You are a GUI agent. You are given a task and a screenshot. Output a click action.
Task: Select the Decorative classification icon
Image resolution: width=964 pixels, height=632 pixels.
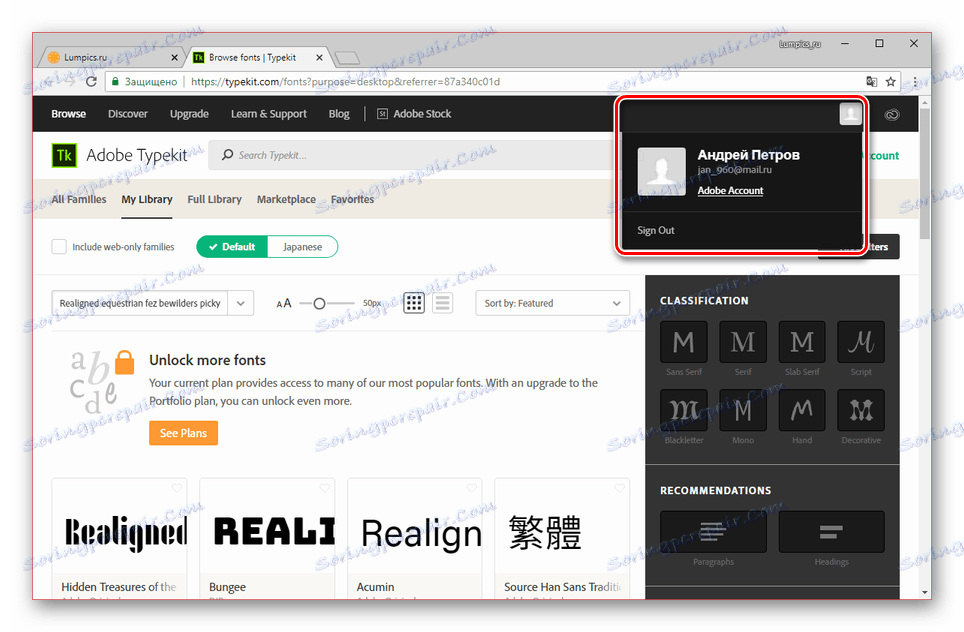[861, 410]
